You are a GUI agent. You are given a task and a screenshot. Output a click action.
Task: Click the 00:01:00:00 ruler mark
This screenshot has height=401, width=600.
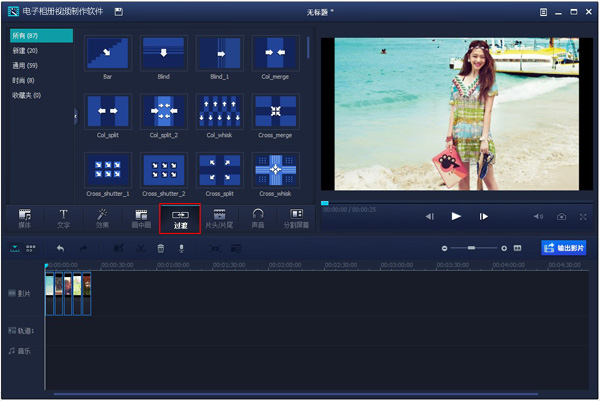(173, 265)
